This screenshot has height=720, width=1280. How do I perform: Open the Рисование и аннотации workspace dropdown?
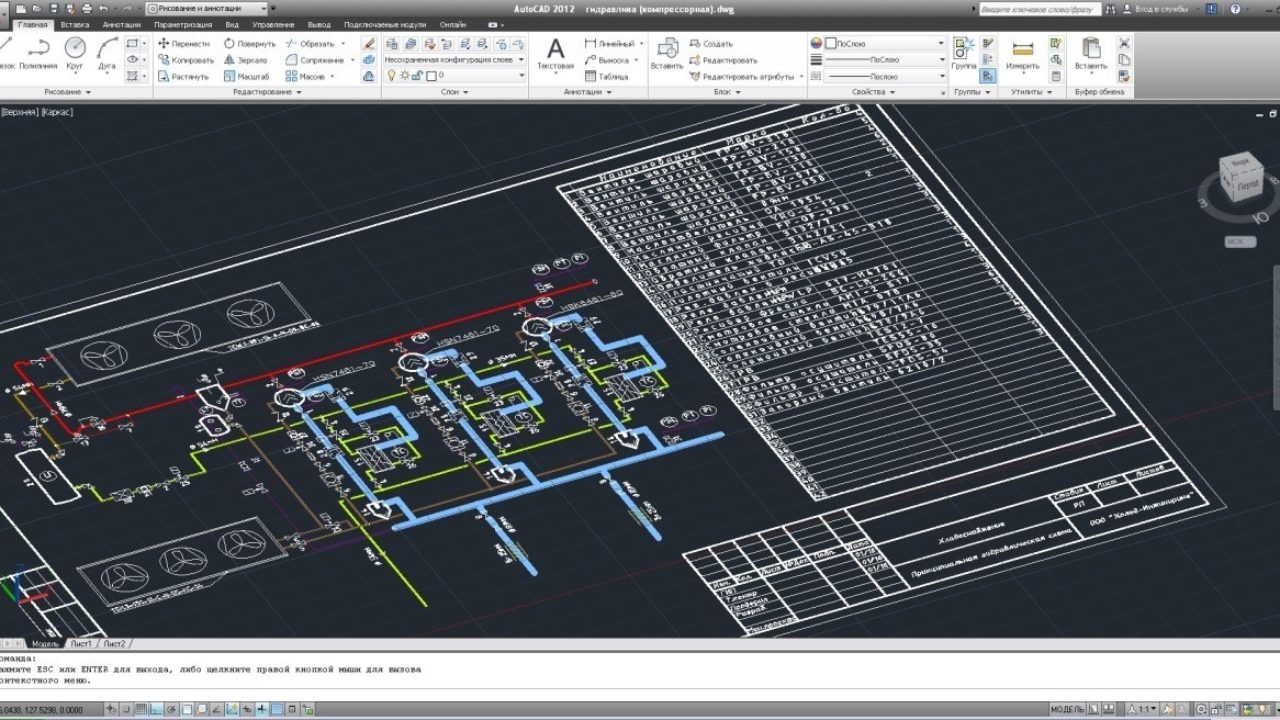pyautogui.click(x=207, y=8)
